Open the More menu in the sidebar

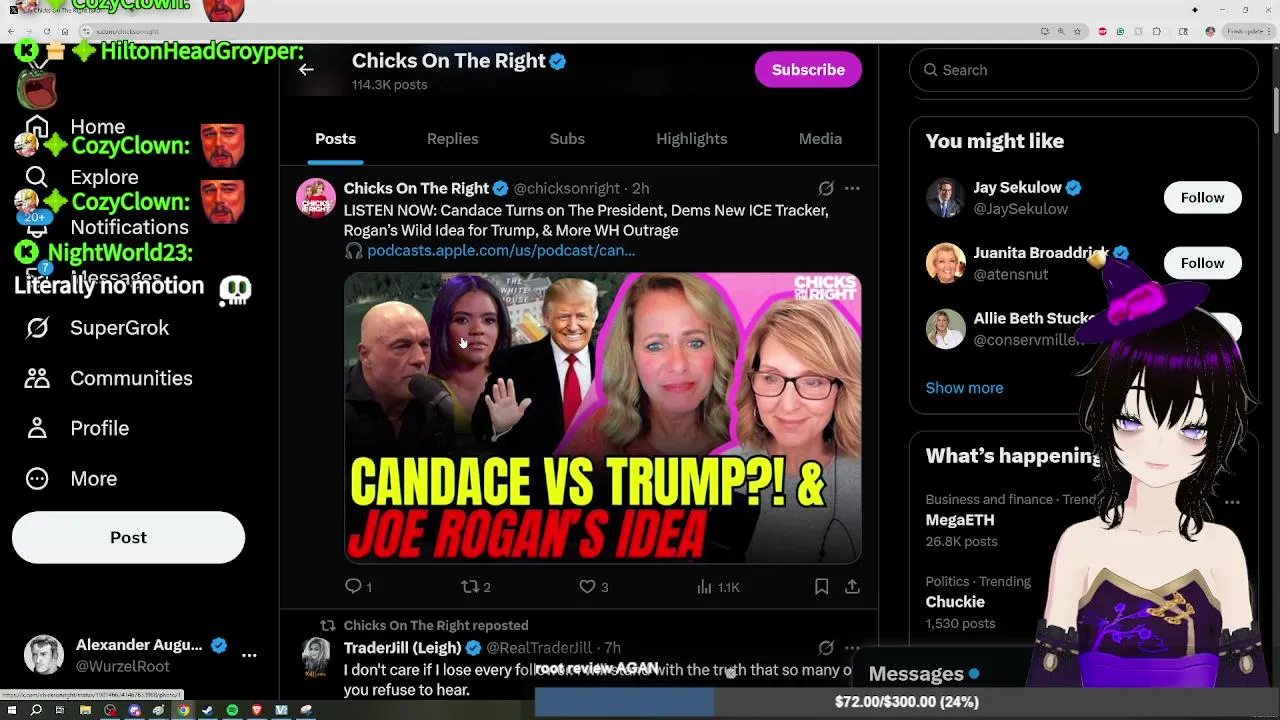pyautogui.click(x=71, y=479)
